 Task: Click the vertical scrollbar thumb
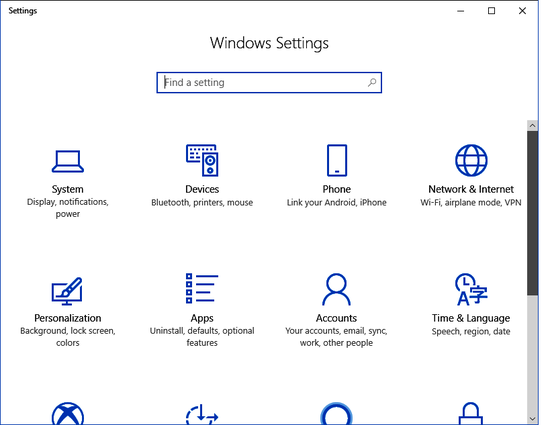[532, 213]
